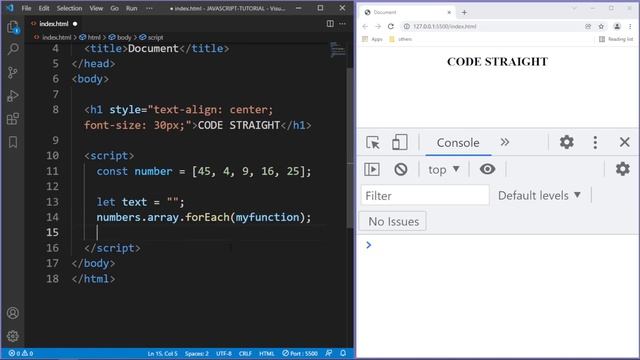The image size is (640, 360).
Task: Open the Reading list
Action: (616, 39)
